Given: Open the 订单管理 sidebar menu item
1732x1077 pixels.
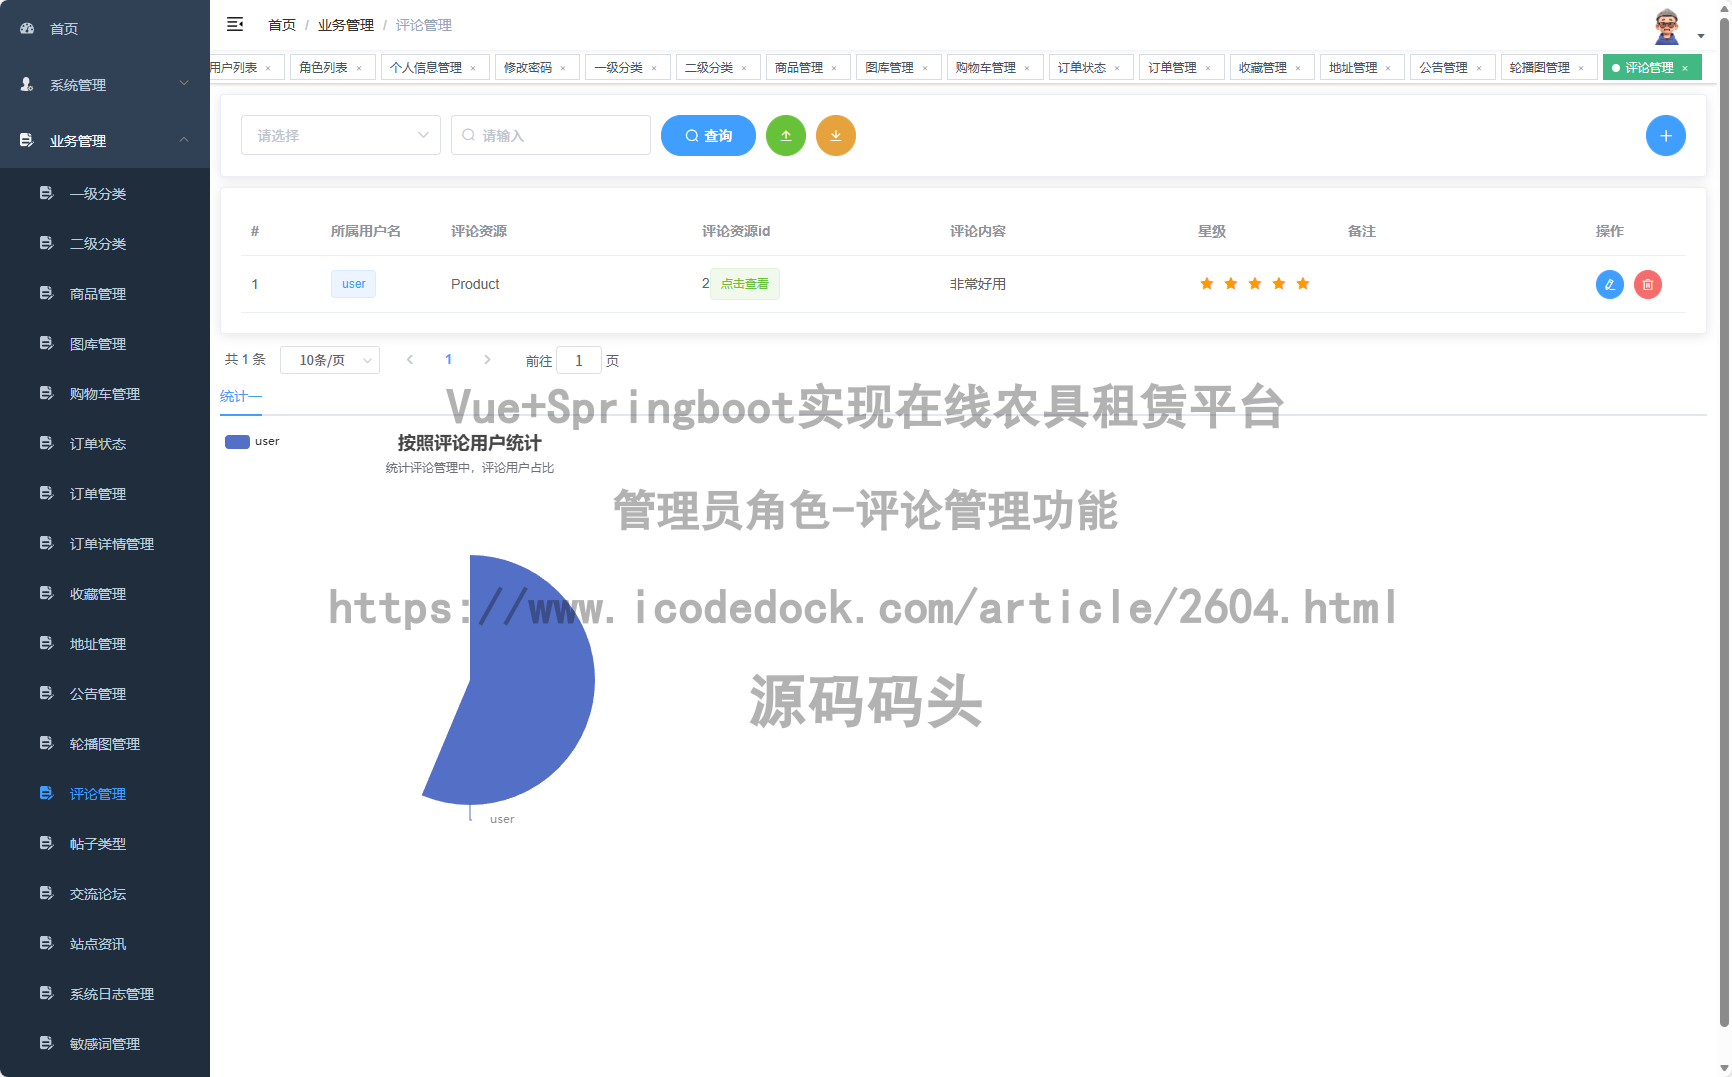Looking at the screenshot, I should pyautogui.click(x=97, y=493).
